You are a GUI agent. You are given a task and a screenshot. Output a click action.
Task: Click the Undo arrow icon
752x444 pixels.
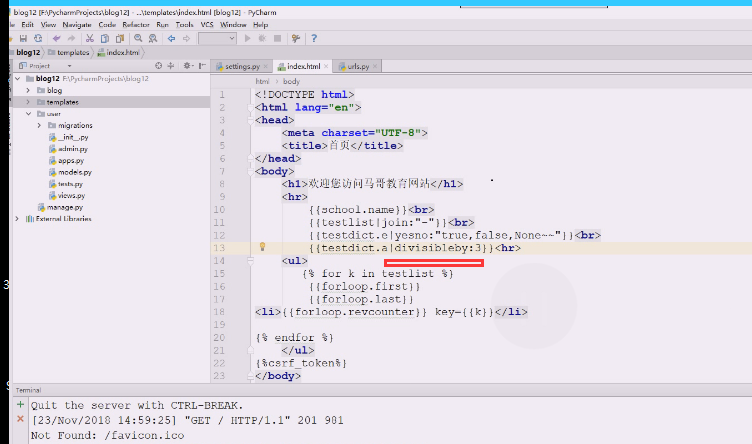57,38
